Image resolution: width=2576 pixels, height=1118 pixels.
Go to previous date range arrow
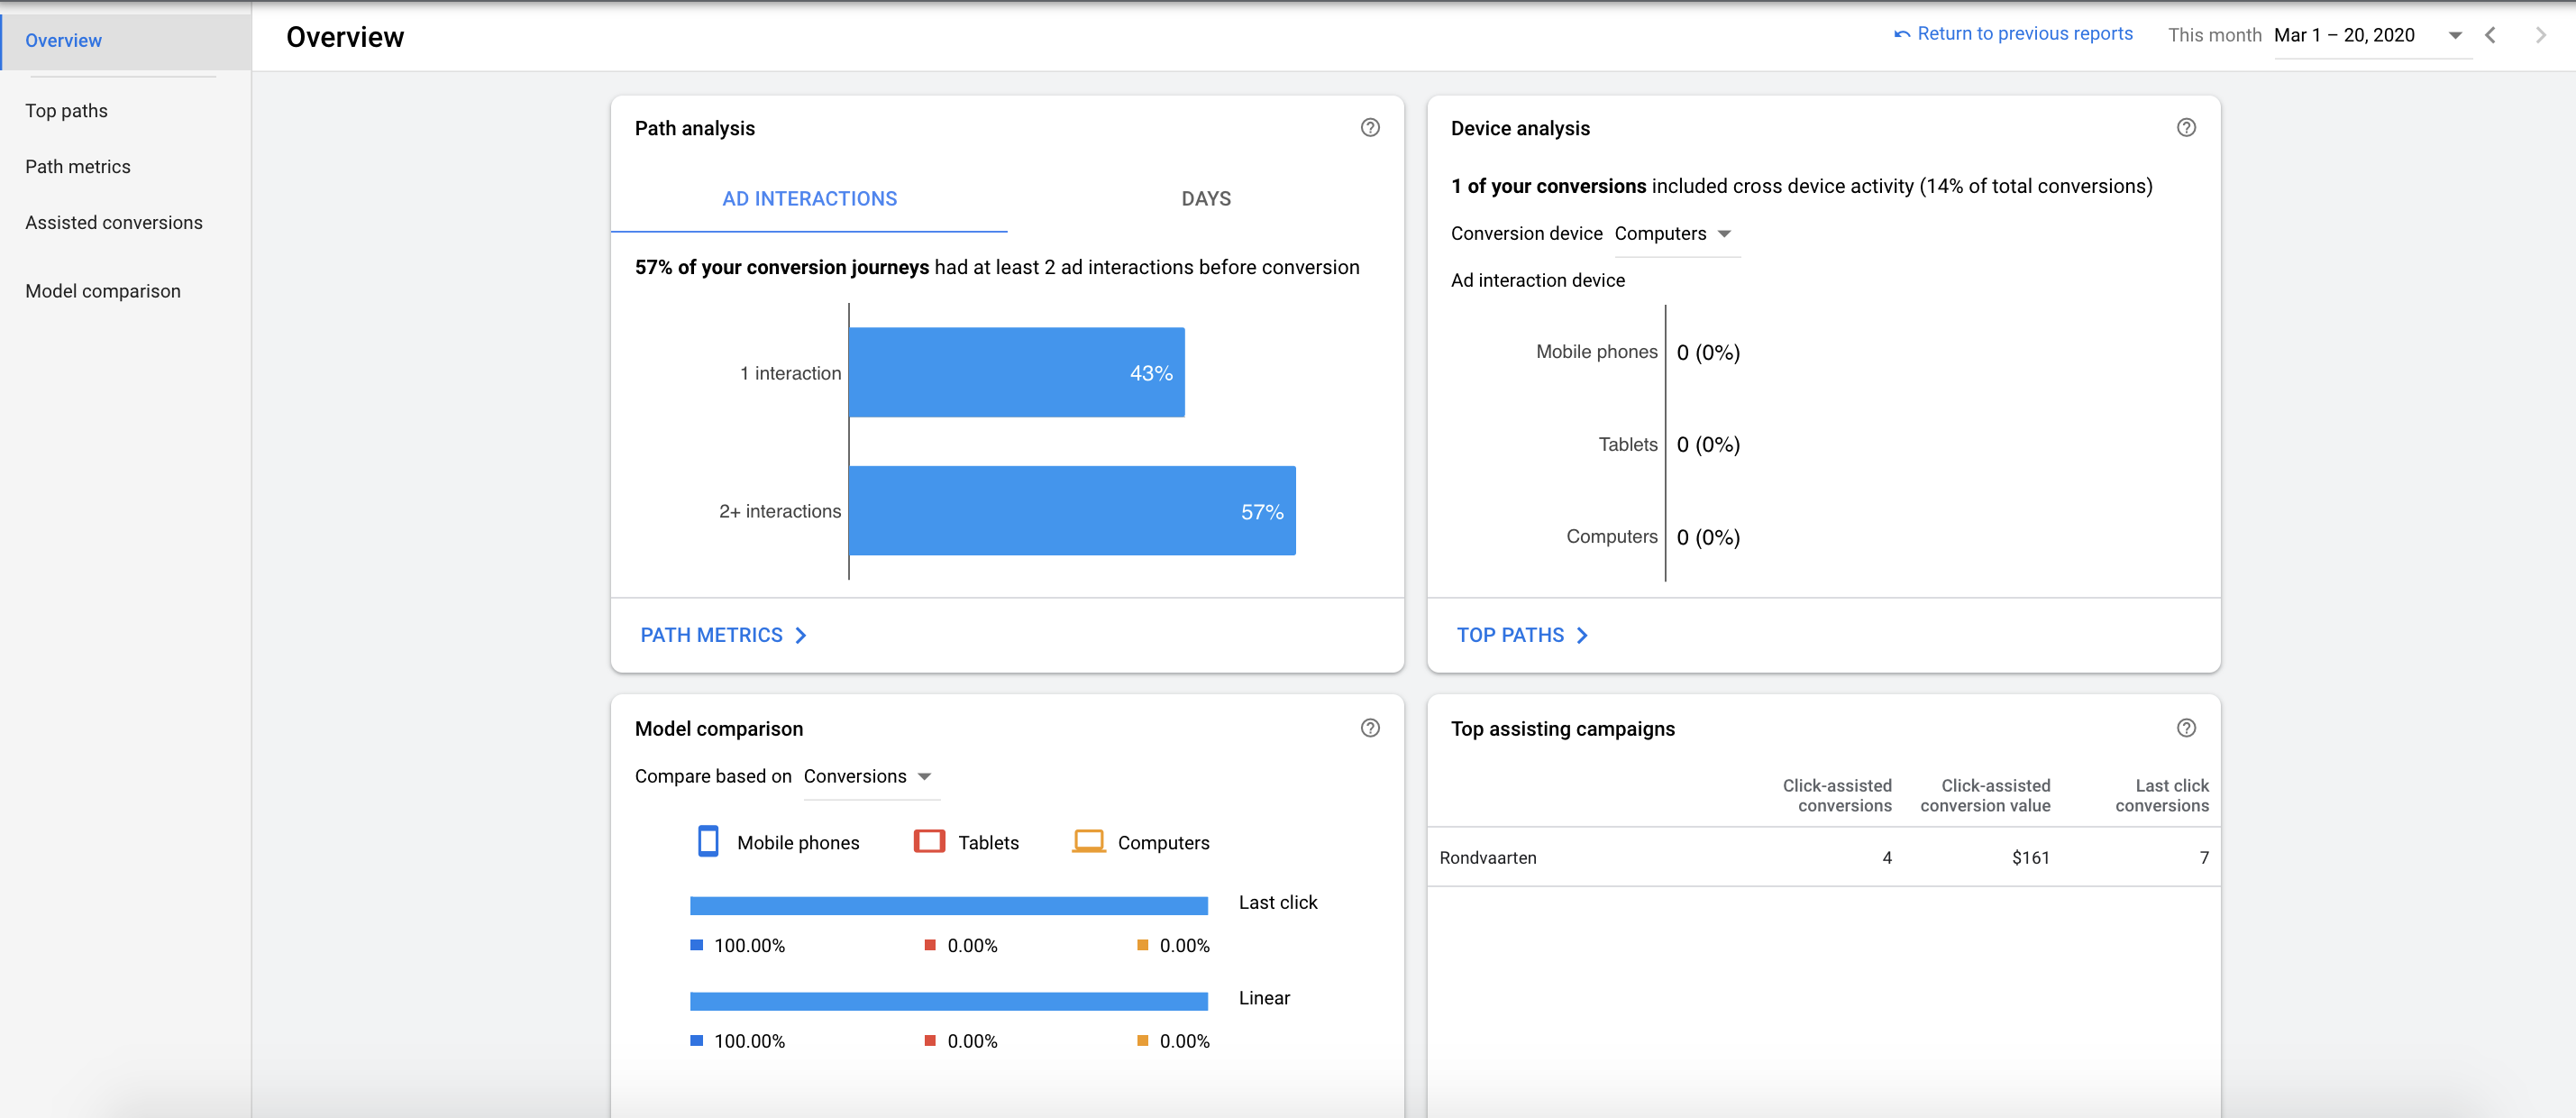tap(2490, 35)
